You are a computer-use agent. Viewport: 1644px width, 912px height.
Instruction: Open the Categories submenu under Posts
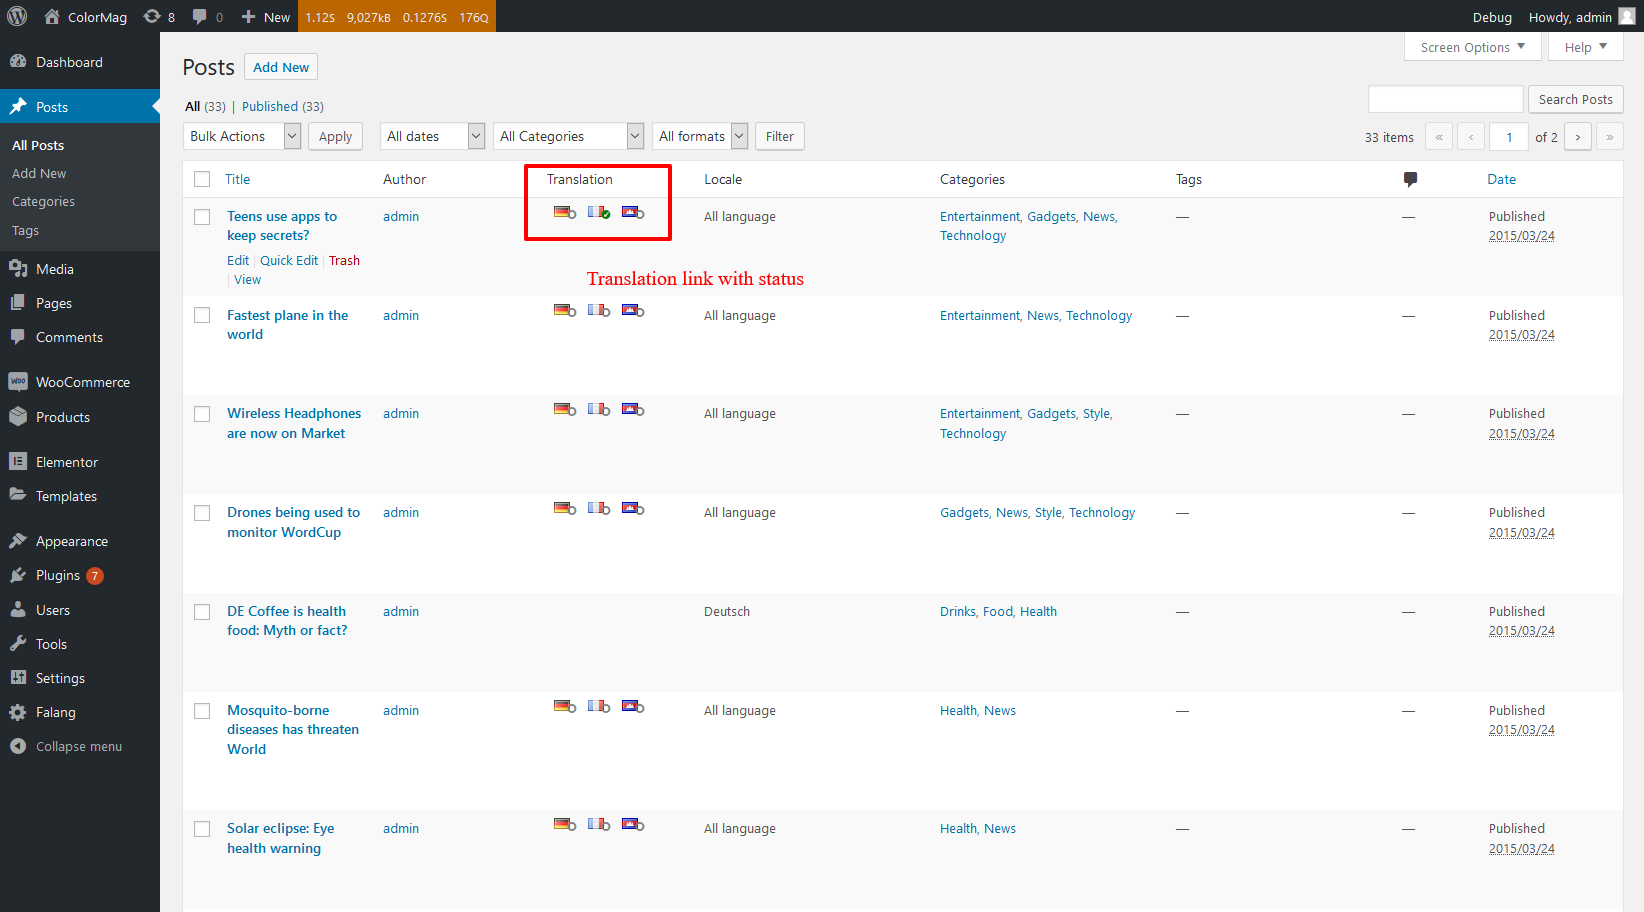point(43,201)
